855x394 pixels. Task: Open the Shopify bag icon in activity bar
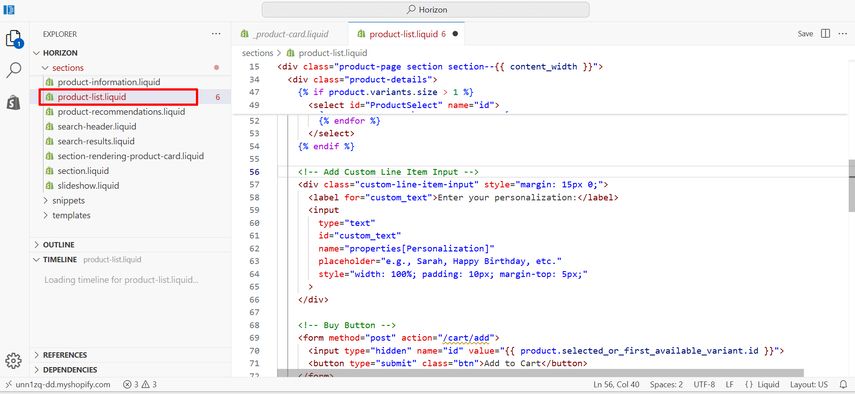14,101
